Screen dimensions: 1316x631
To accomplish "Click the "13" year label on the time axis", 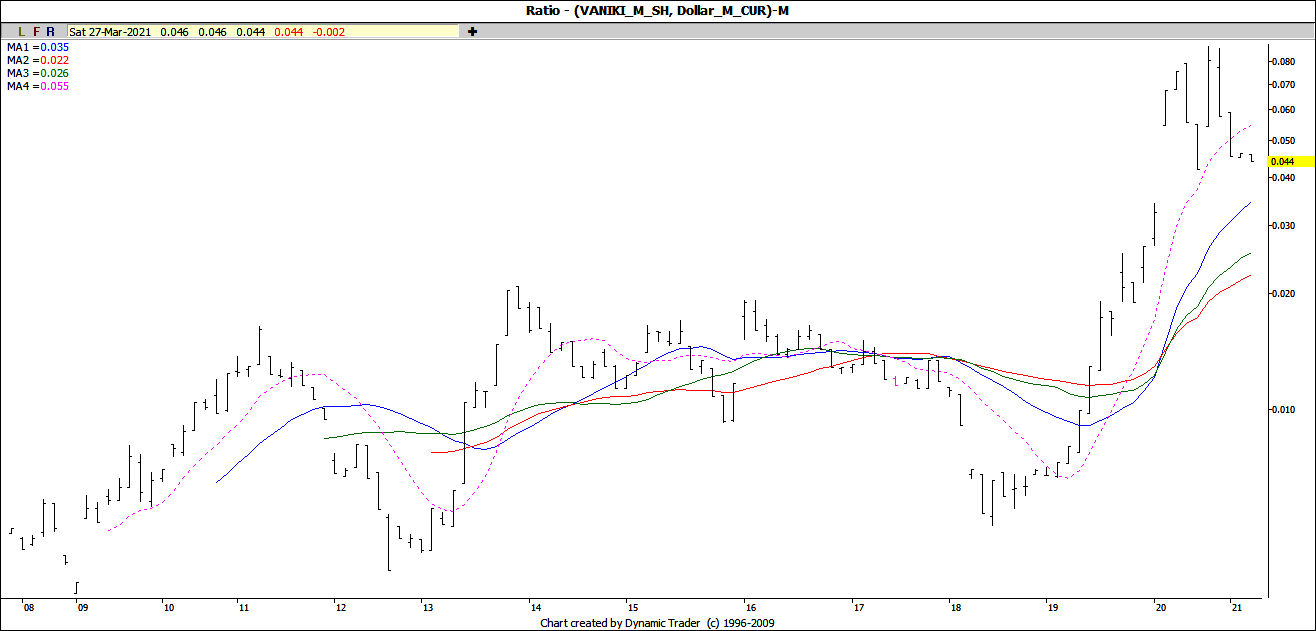I will (x=428, y=608).
